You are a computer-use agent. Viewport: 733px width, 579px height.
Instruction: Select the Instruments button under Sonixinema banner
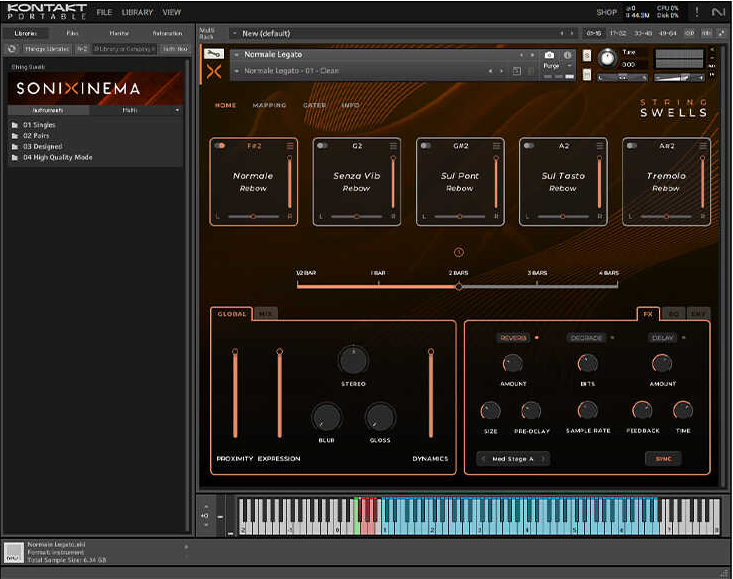48,111
